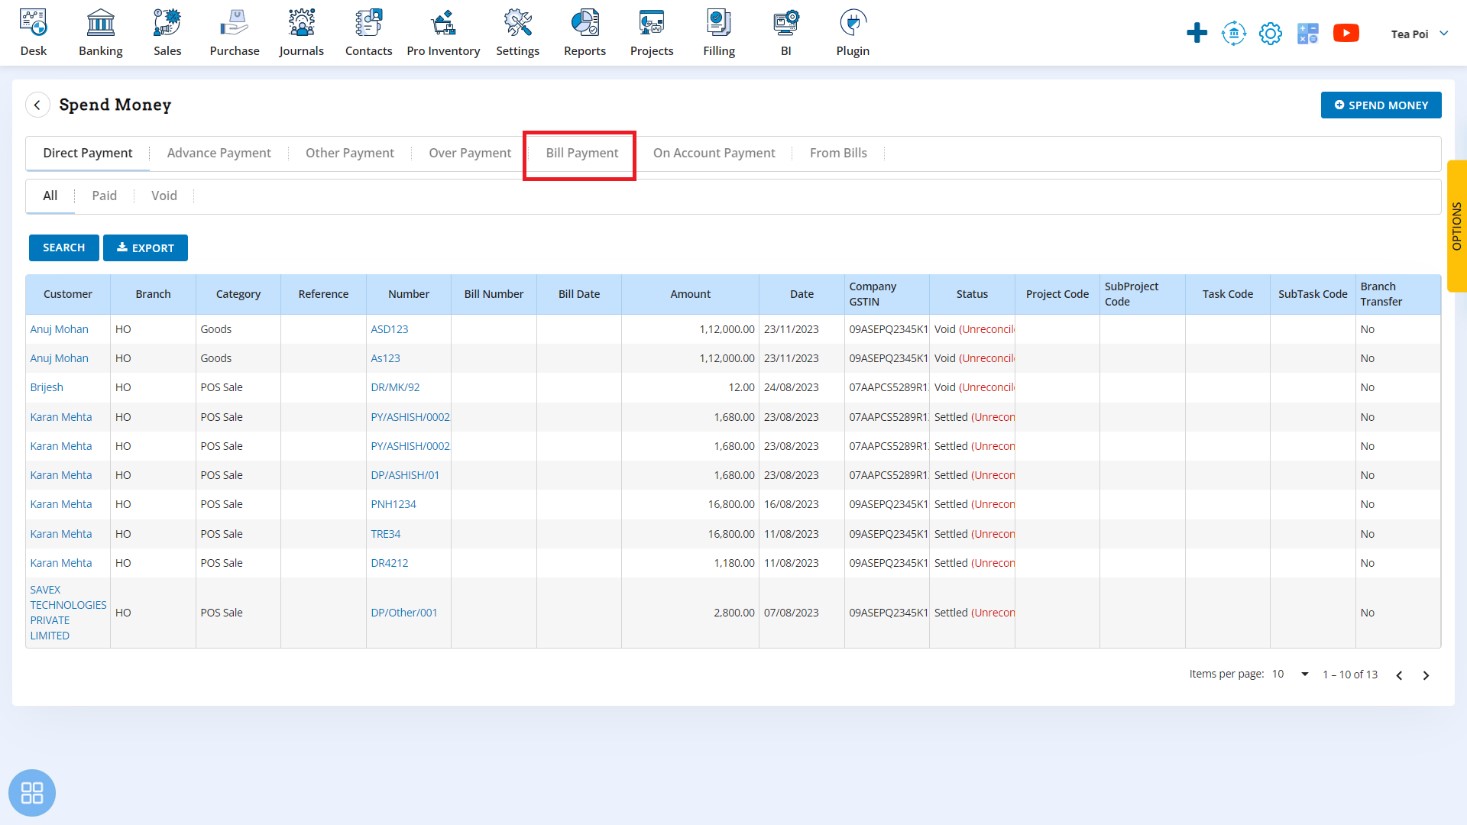Viewport: 1467px width, 825px height.
Task: Open payment number DR4212 link
Action: pyautogui.click(x=389, y=563)
